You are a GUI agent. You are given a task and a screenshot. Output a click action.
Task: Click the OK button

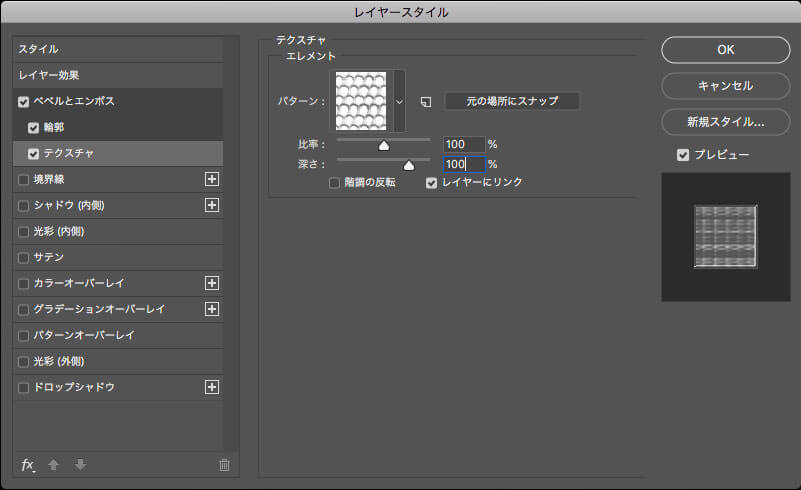coord(725,50)
